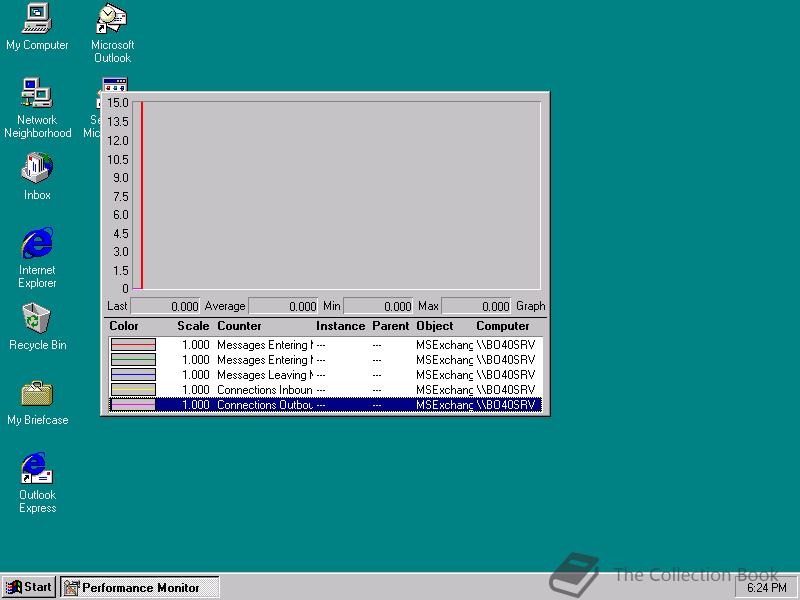Select the blue Messages Leaving counter row
Screen dimensions: 800x600
tap(325, 375)
